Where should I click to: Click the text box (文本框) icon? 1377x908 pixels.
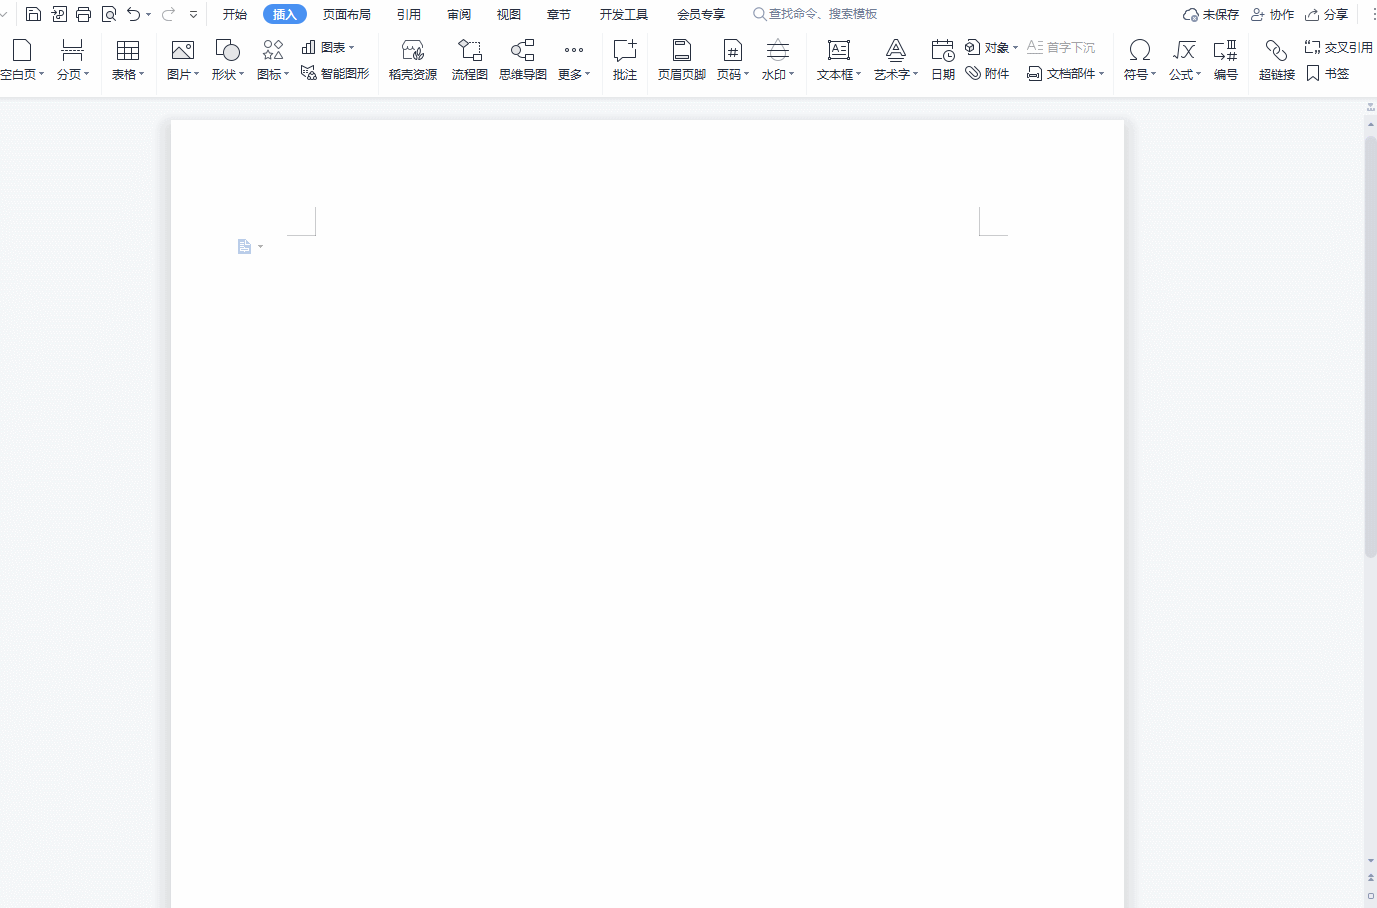(839, 50)
